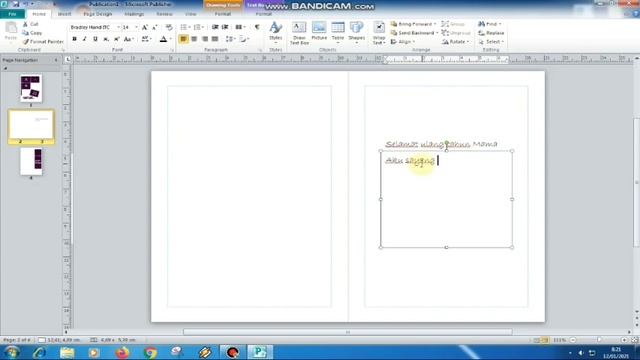
Task: Click the Draw Text Box tool
Action: click(299, 33)
